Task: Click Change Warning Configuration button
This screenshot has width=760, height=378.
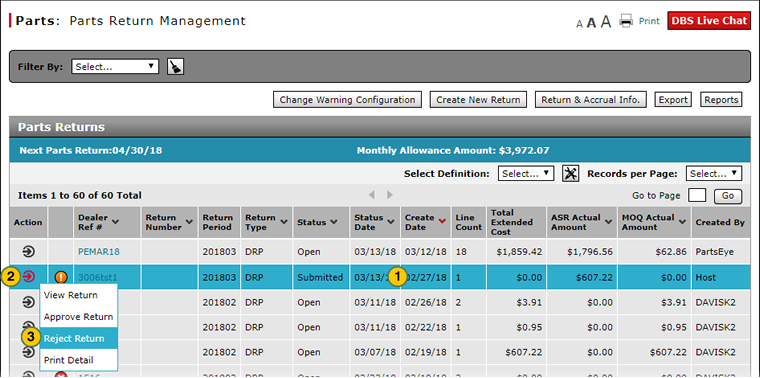Action: pos(348,100)
